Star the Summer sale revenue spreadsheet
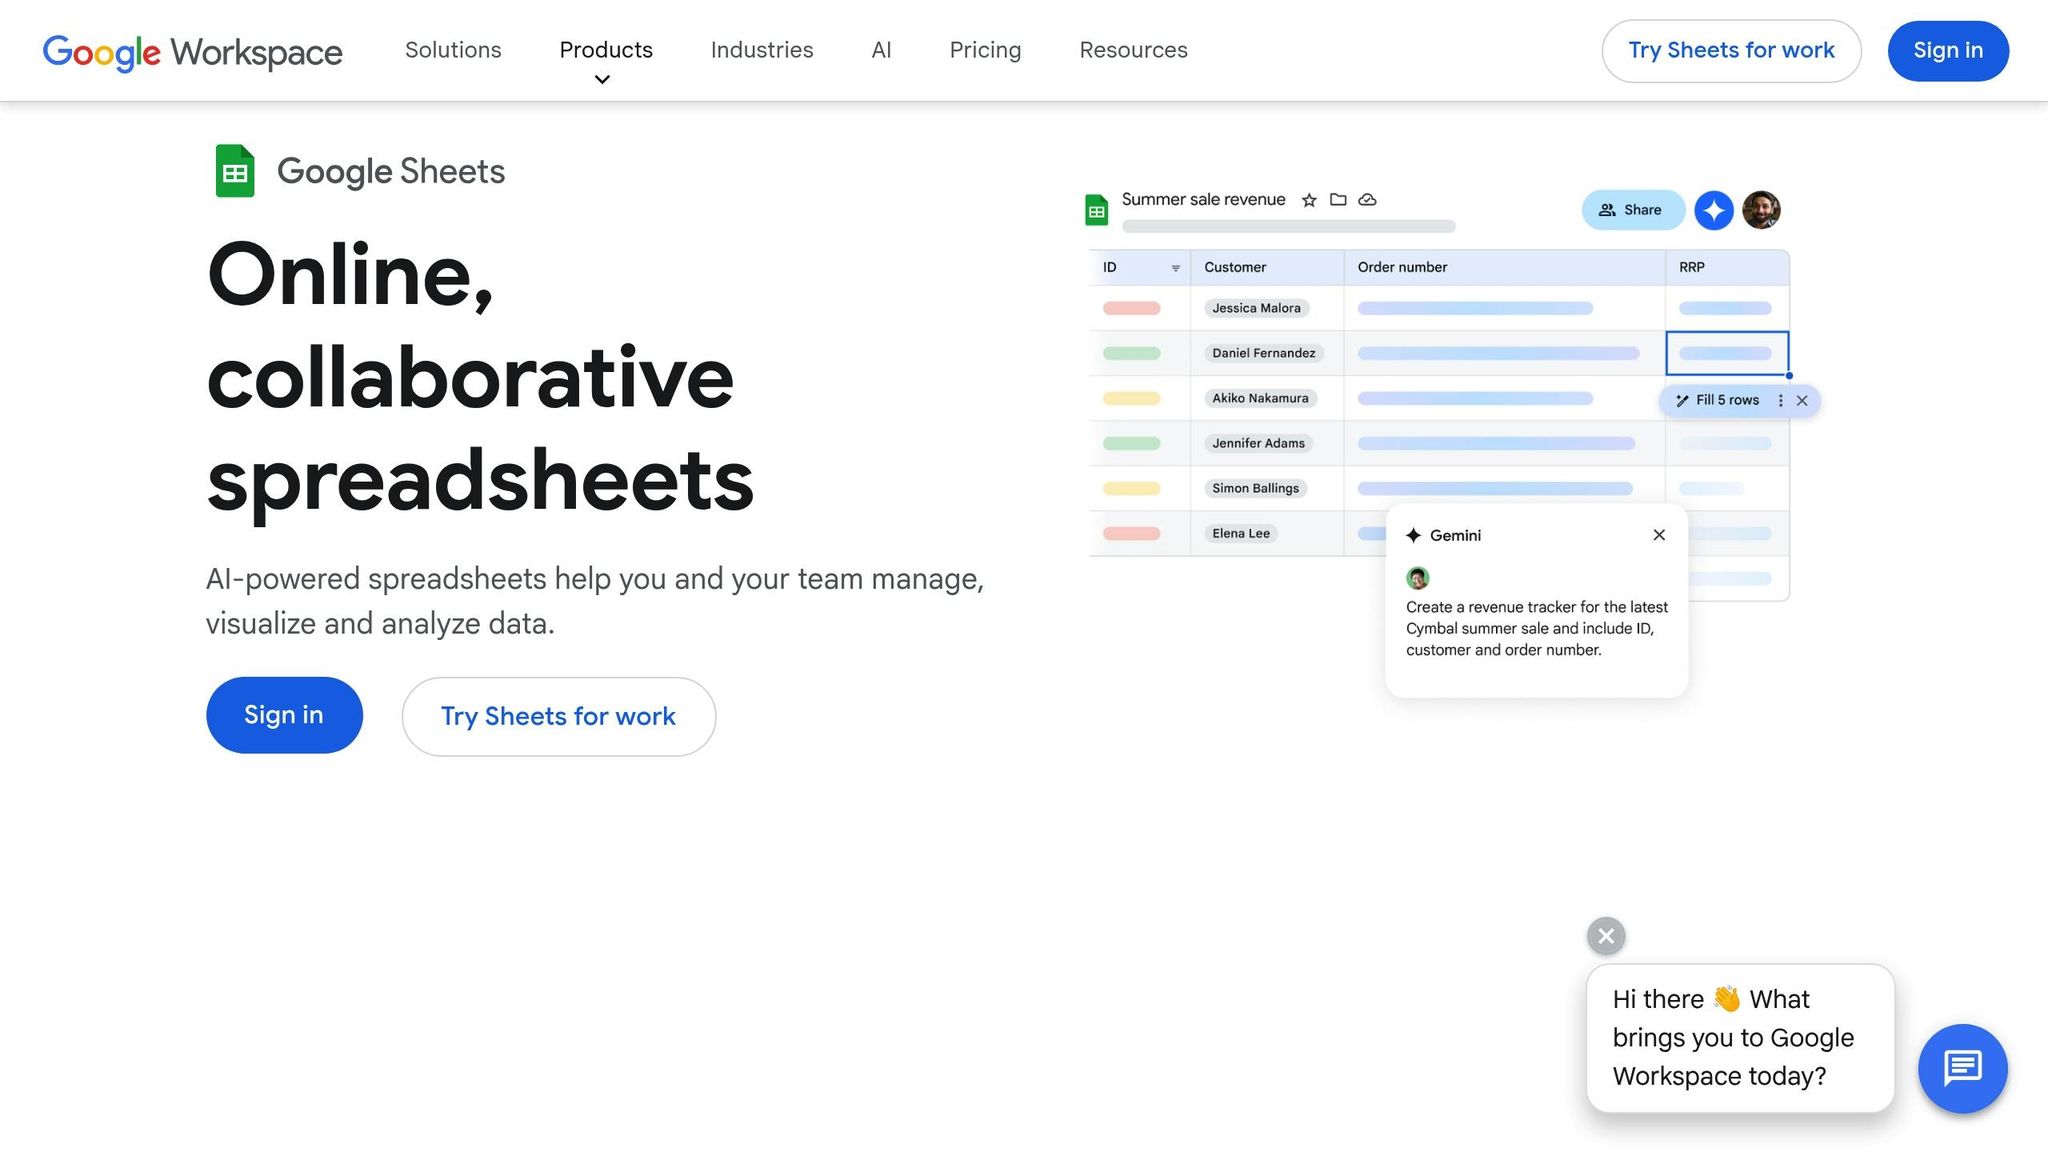Image resolution: width=2048 pixels, height=1152 pixels. [x=1308, y=199]
